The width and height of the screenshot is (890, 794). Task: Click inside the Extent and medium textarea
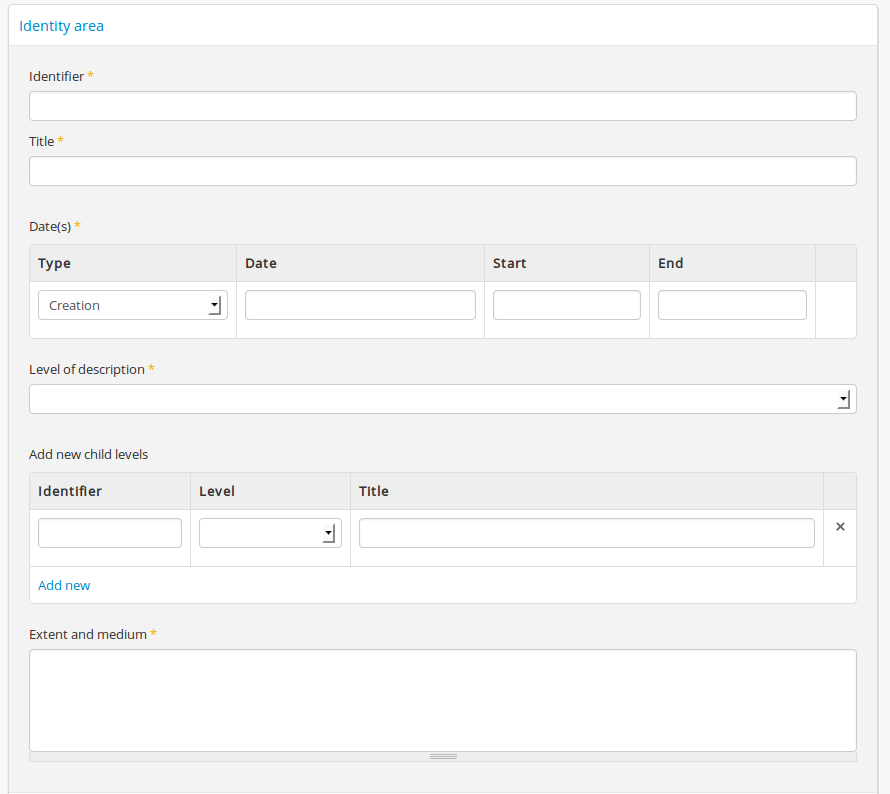coord(443,701)
